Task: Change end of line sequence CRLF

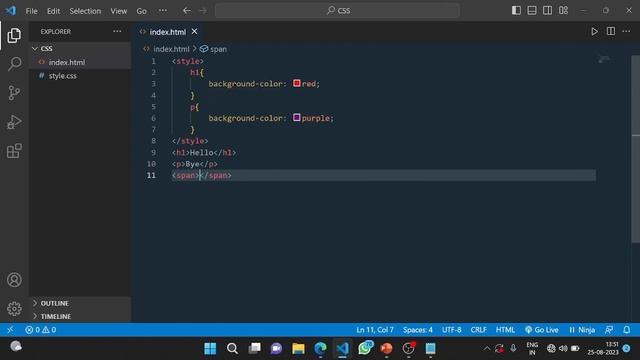Action: (478, 329)
